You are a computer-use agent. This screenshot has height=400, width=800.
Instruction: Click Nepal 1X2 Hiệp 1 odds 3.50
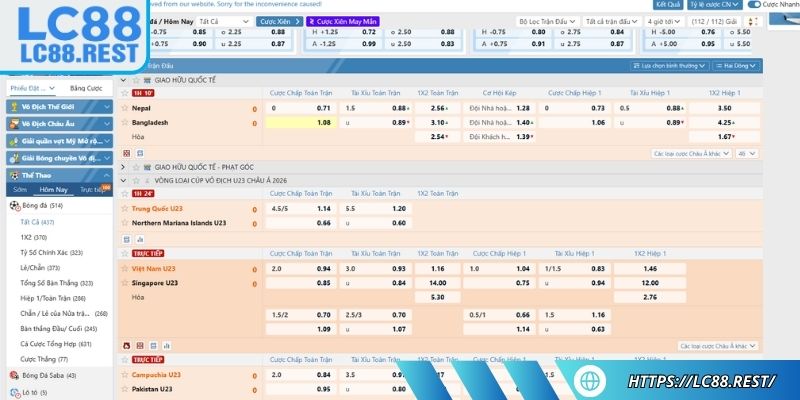point(724,108)
